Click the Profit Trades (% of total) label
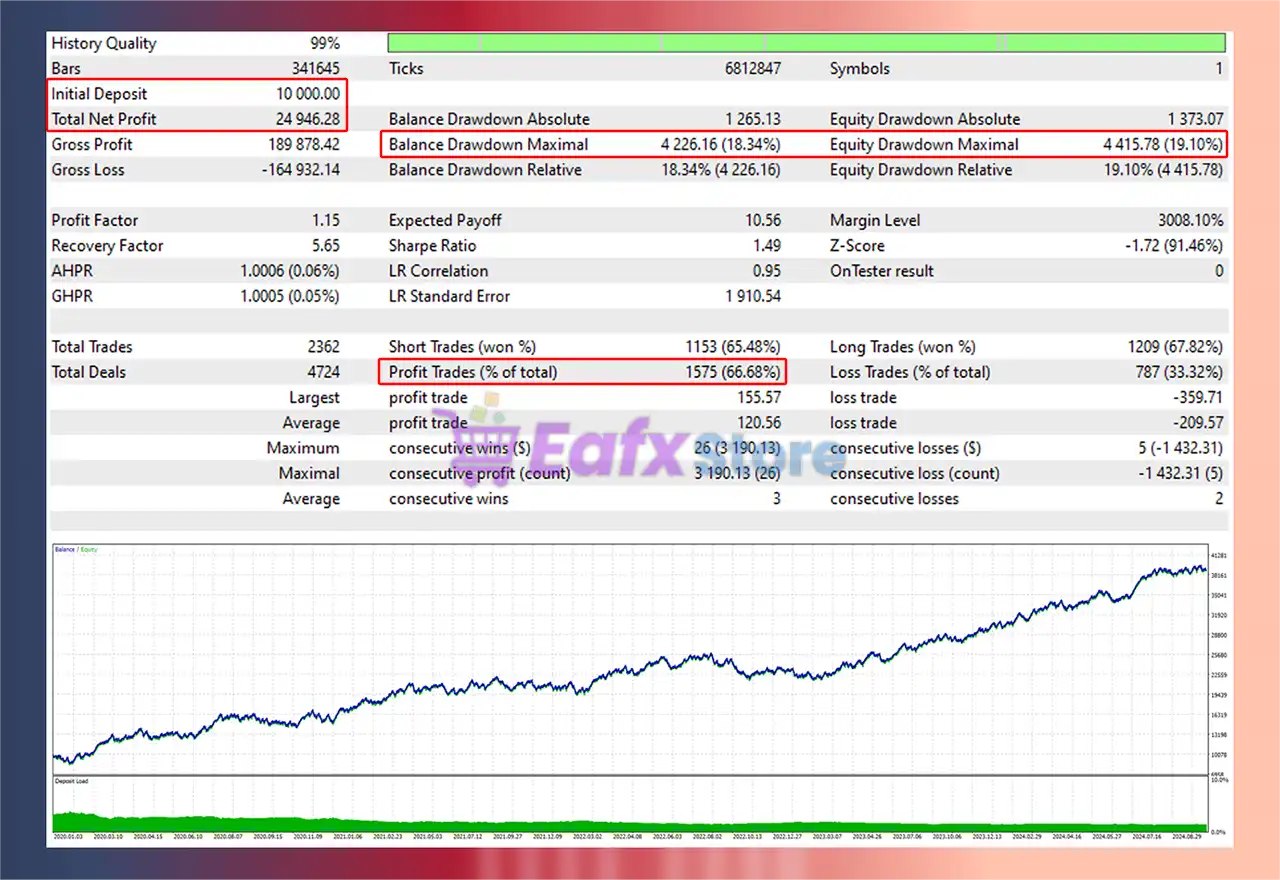The height and width of the screenshot is (880, 1280). 473,372
